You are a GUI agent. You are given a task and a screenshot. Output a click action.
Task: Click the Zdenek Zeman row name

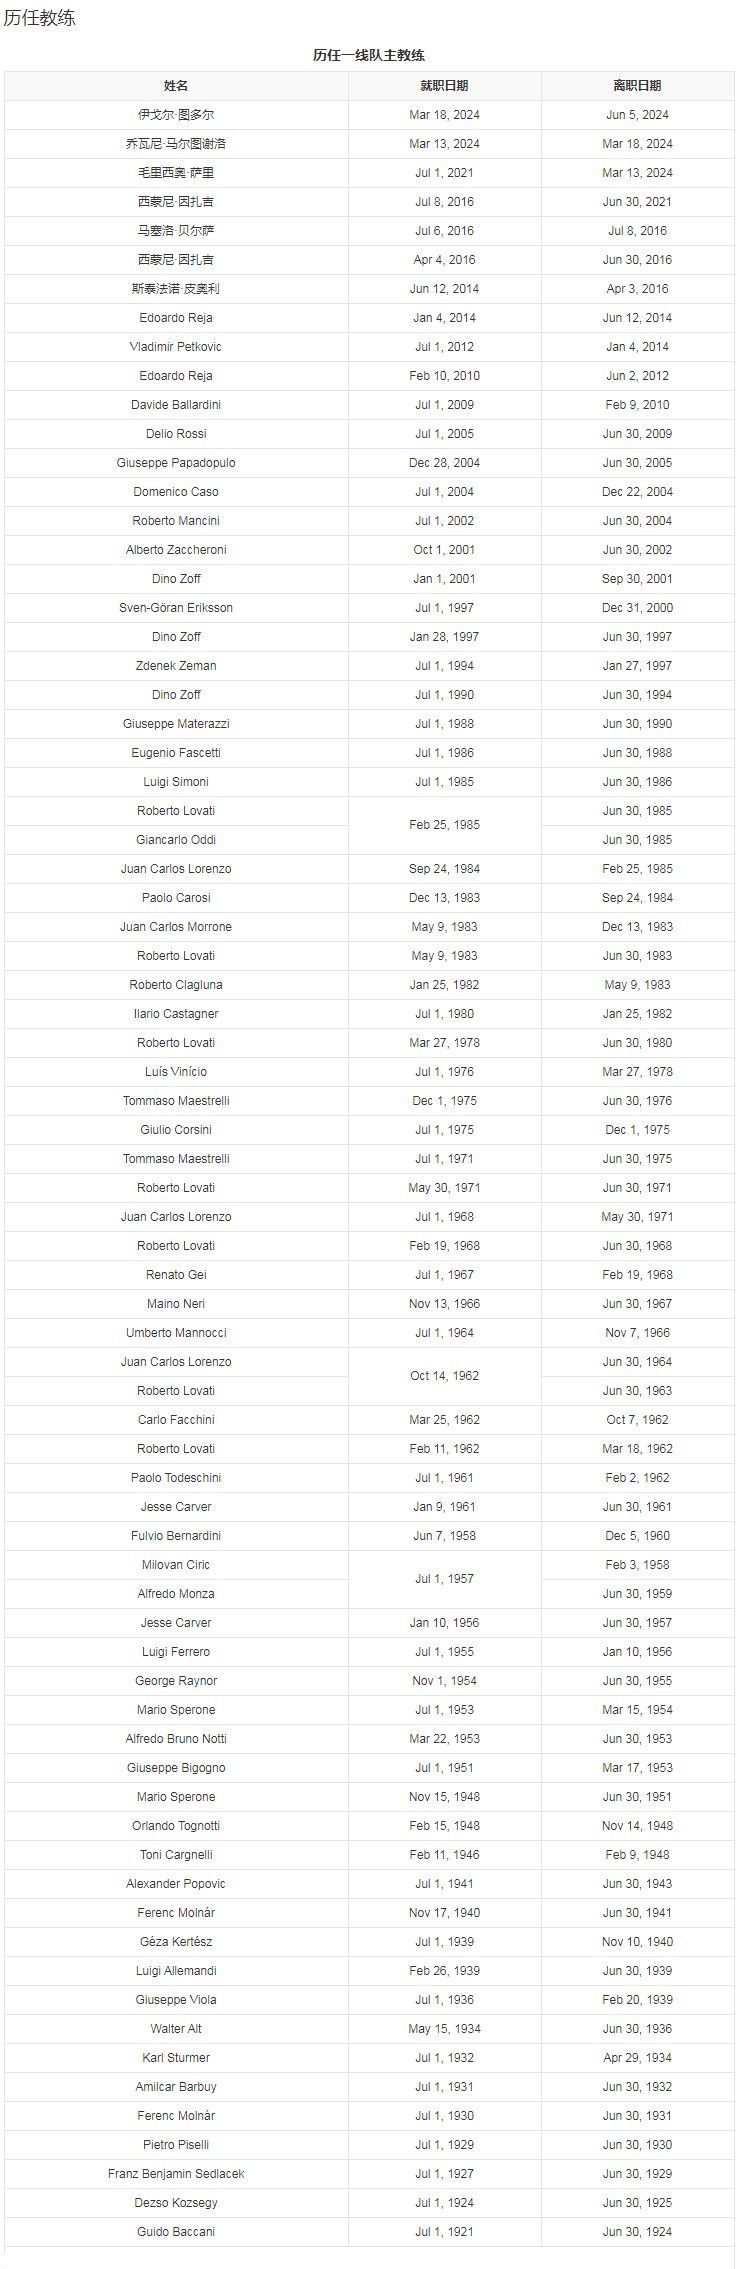176,666
